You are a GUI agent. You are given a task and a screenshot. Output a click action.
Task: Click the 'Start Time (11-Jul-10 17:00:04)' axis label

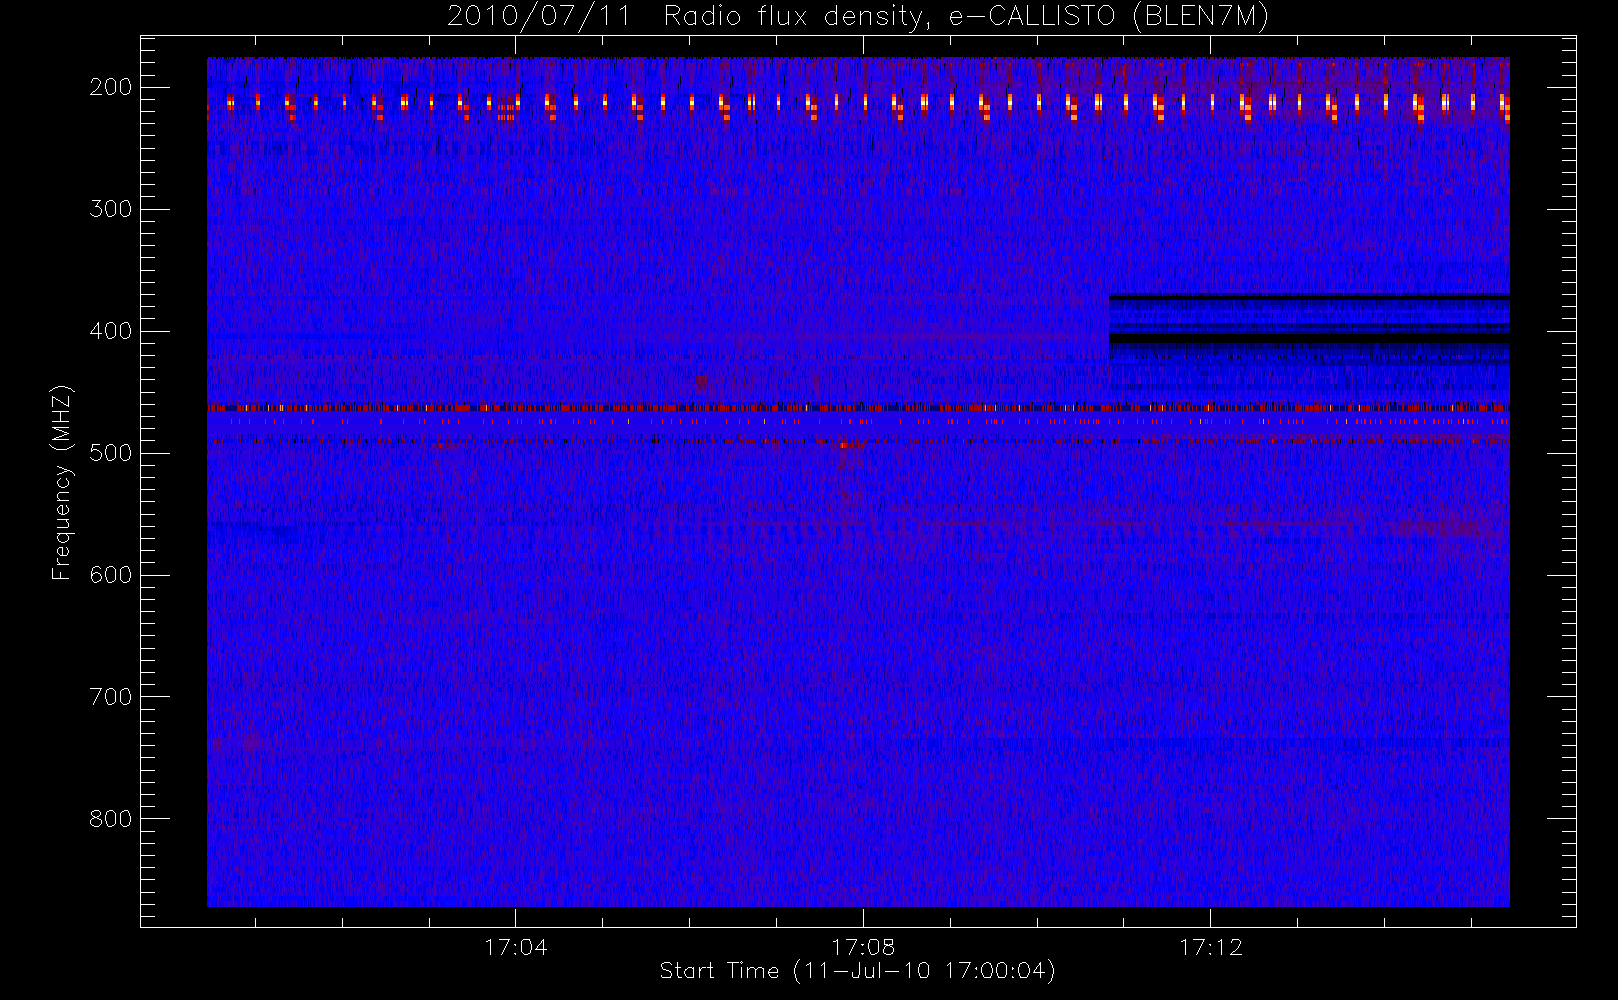858,971
